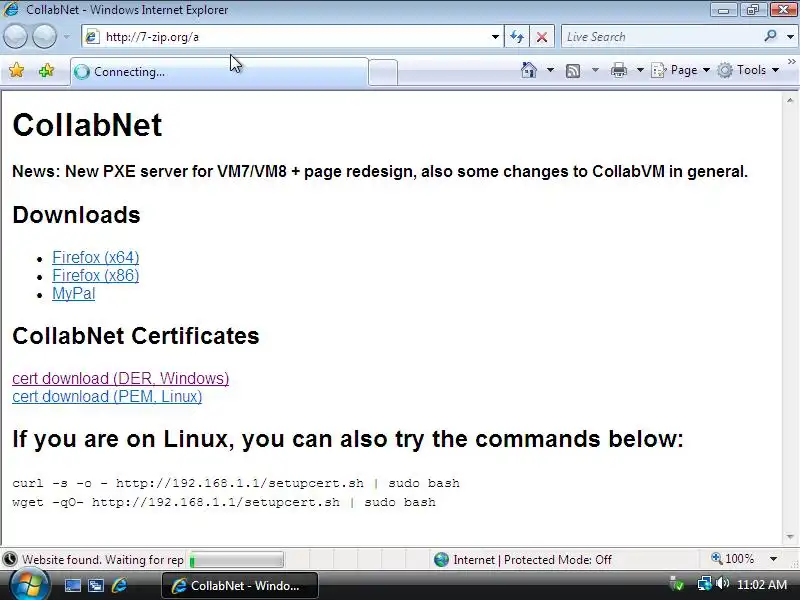The height and width of the screenshot is (600, 800).
Task: Click the curl setupcert.sh command text
Action: click(236, 483)
